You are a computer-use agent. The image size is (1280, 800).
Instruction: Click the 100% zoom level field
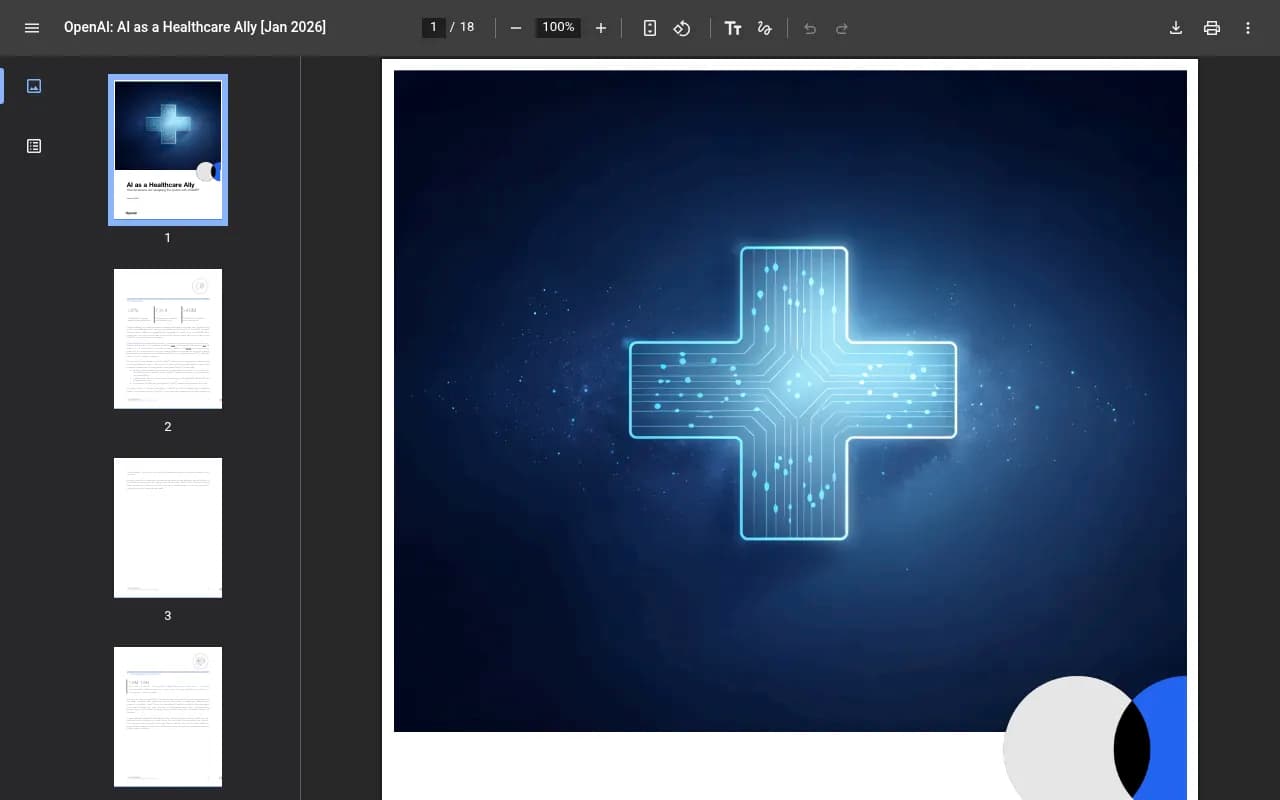click(x=558, y=27)
